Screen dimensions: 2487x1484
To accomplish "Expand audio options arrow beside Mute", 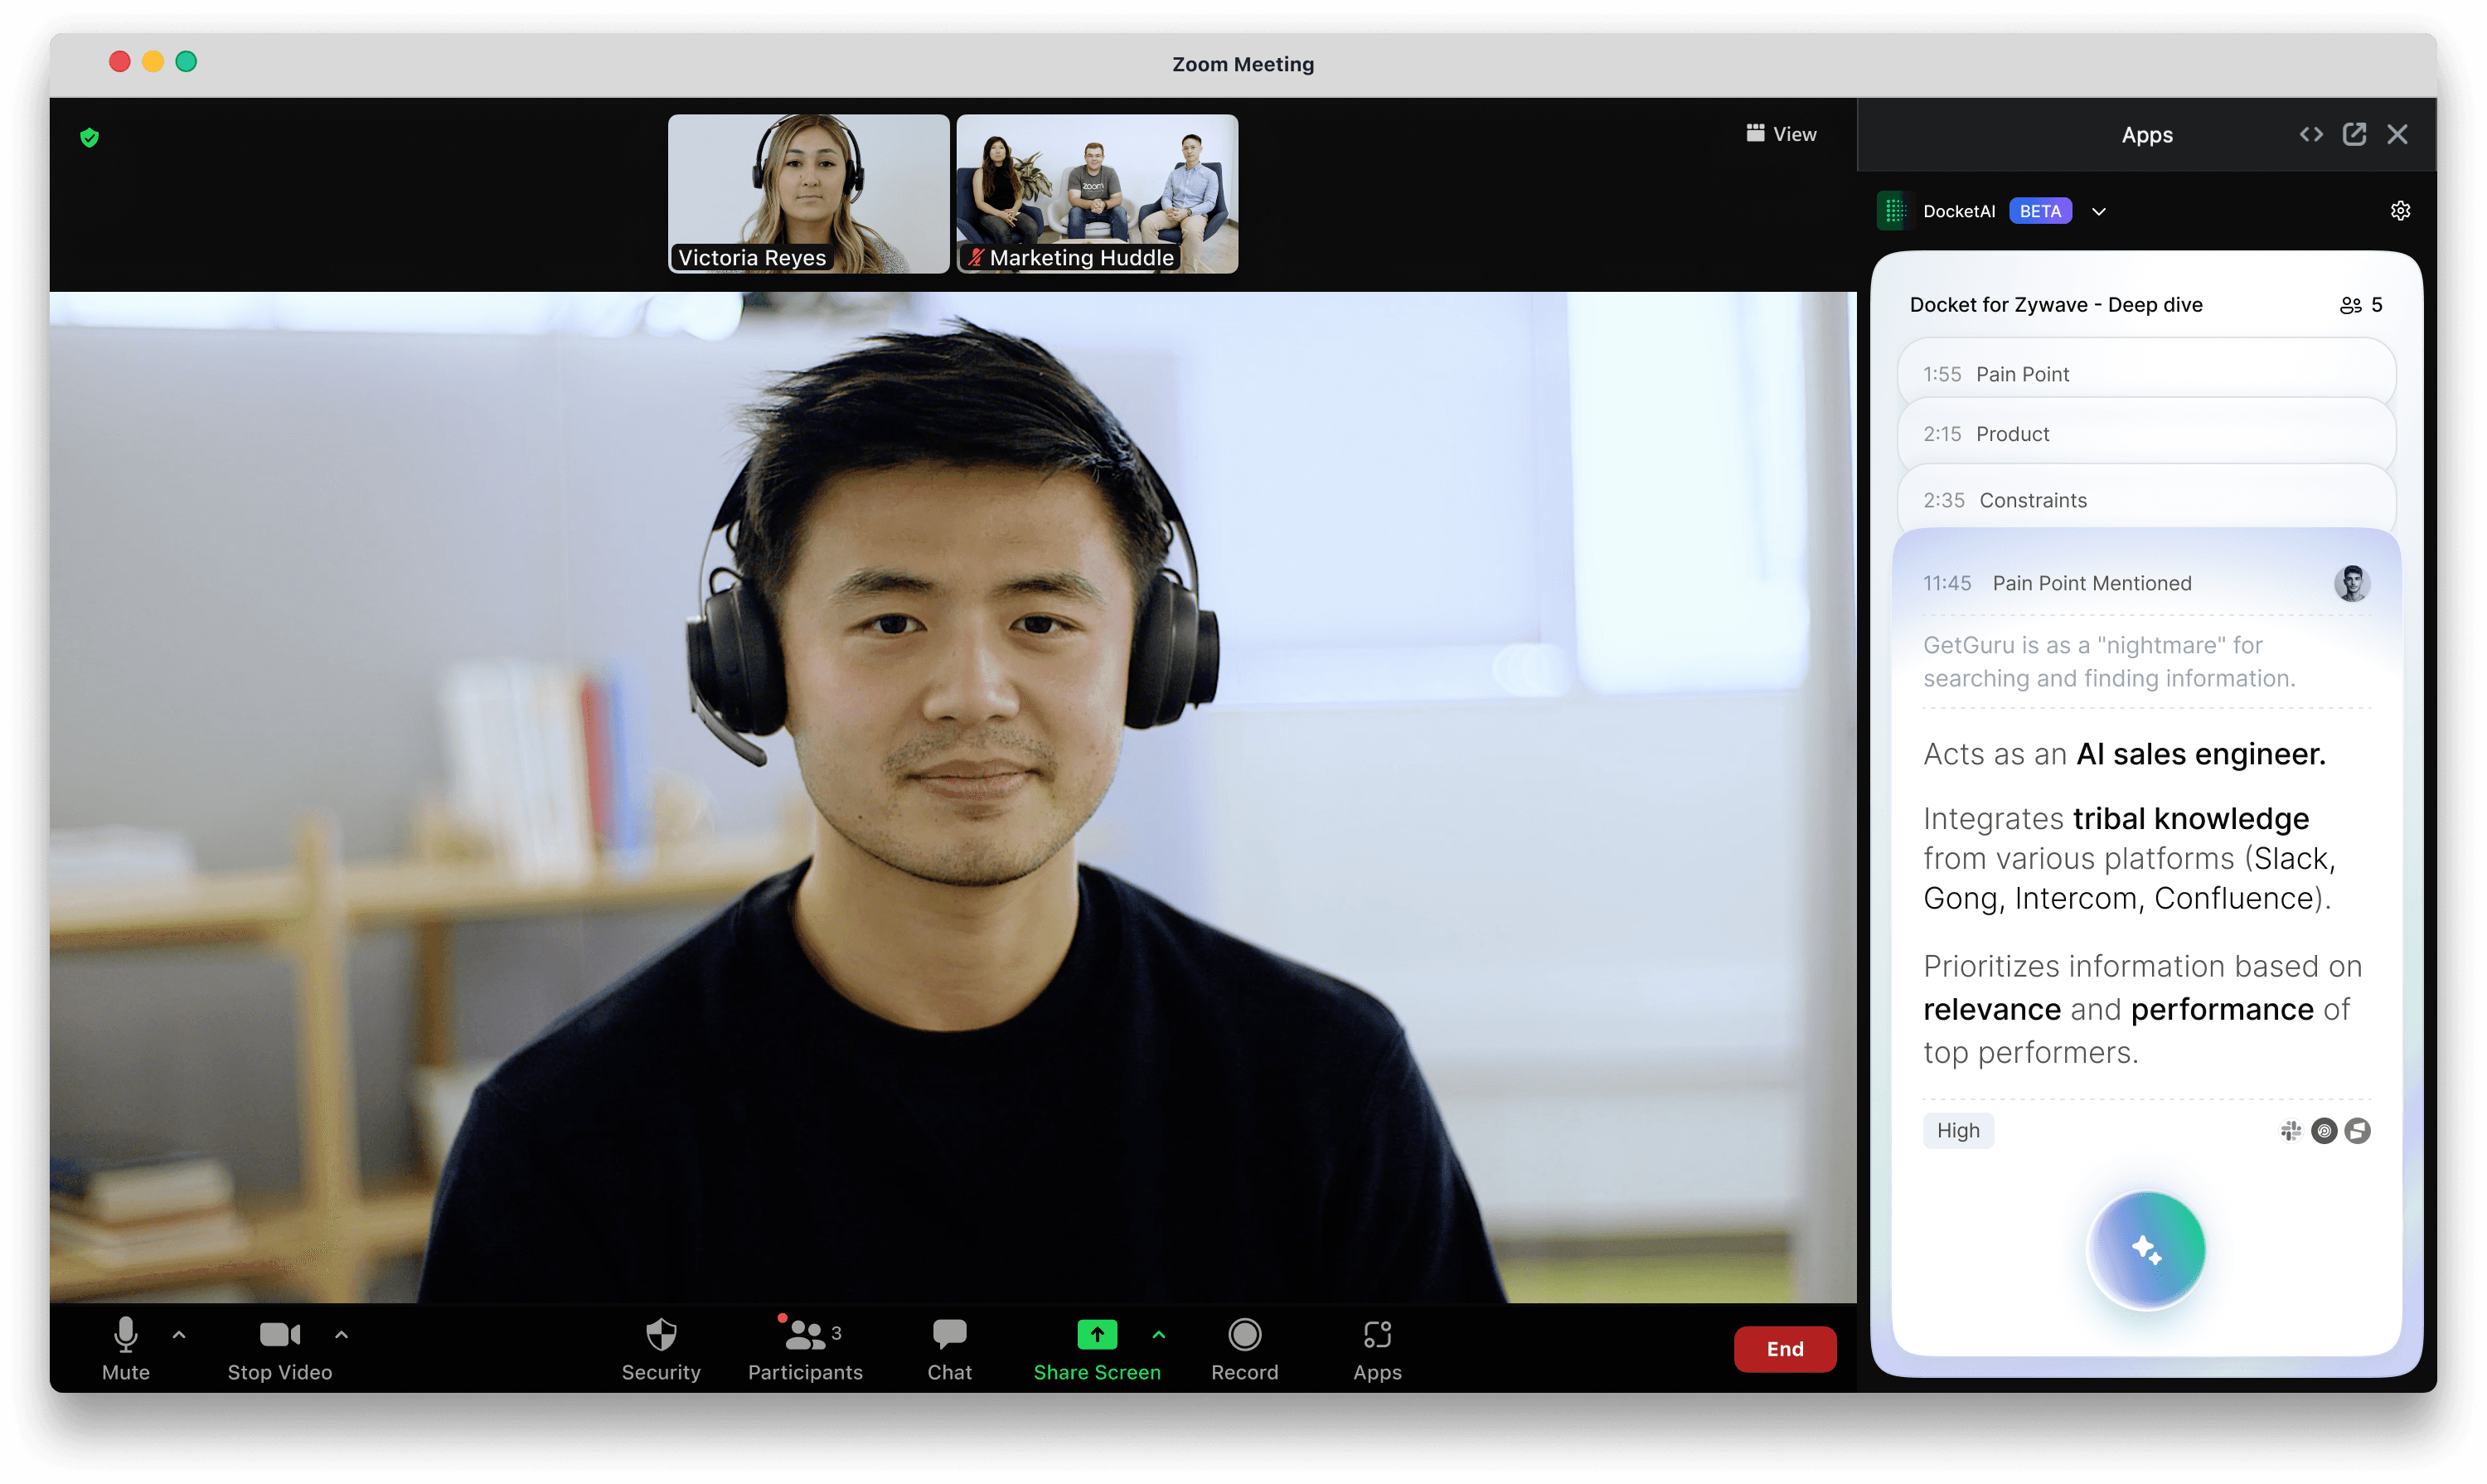I will pyautogui.click(x=179, y=1334).
